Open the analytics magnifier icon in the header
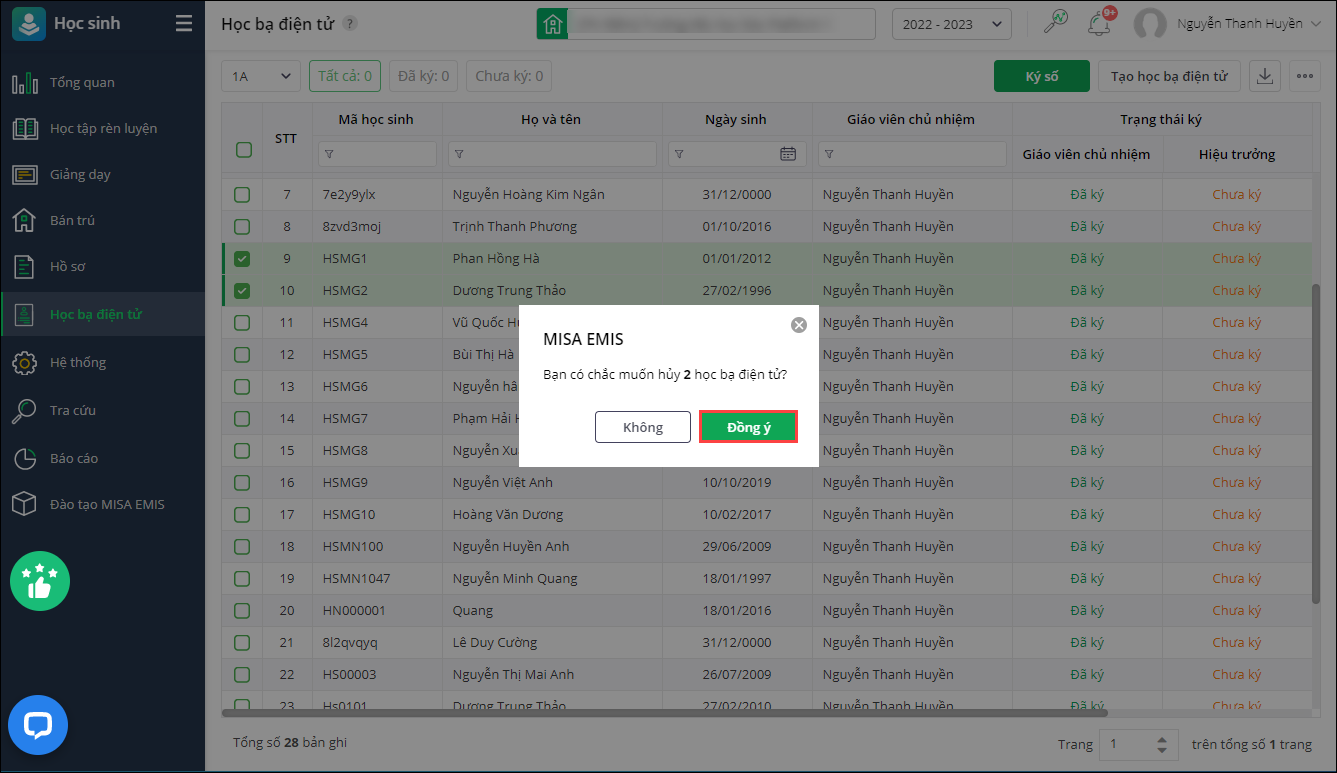The width and height of the screenshot is (1337, 773). coord(1056,22)
